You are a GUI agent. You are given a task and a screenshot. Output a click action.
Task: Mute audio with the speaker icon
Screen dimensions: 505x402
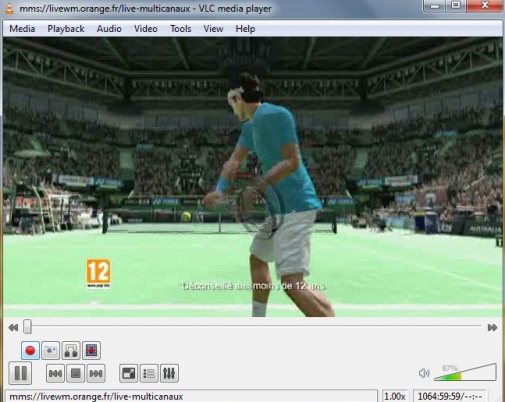pos(424,373)
